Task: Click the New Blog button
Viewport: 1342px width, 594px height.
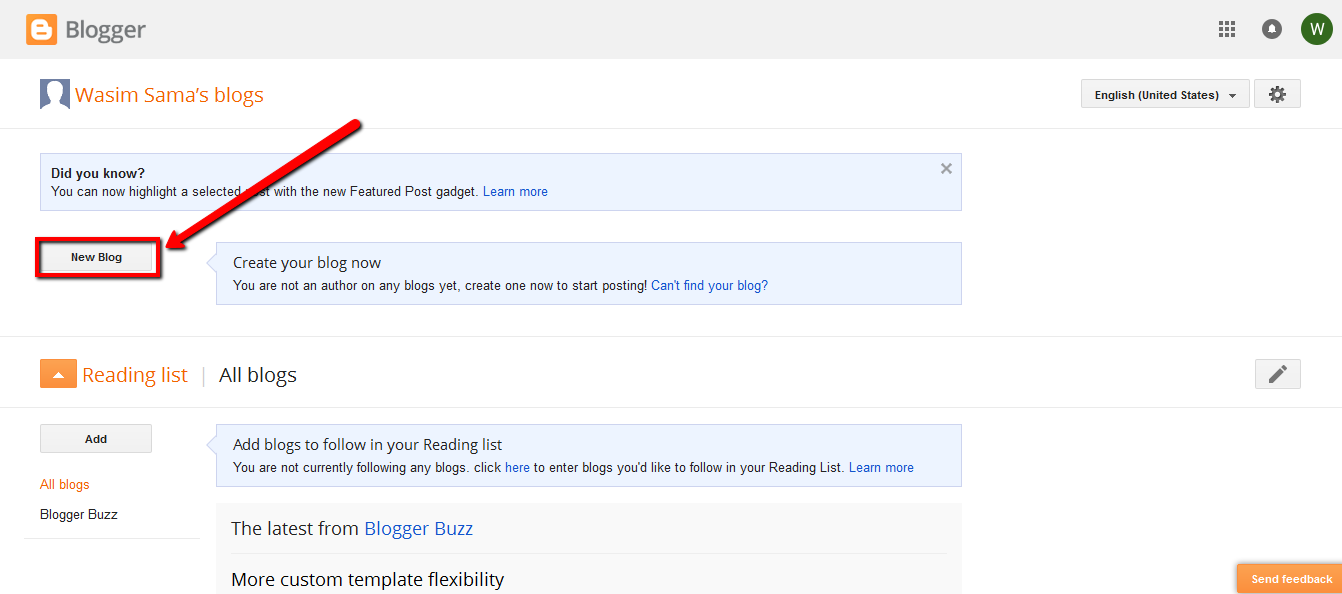Action: [x=97, y=257]
